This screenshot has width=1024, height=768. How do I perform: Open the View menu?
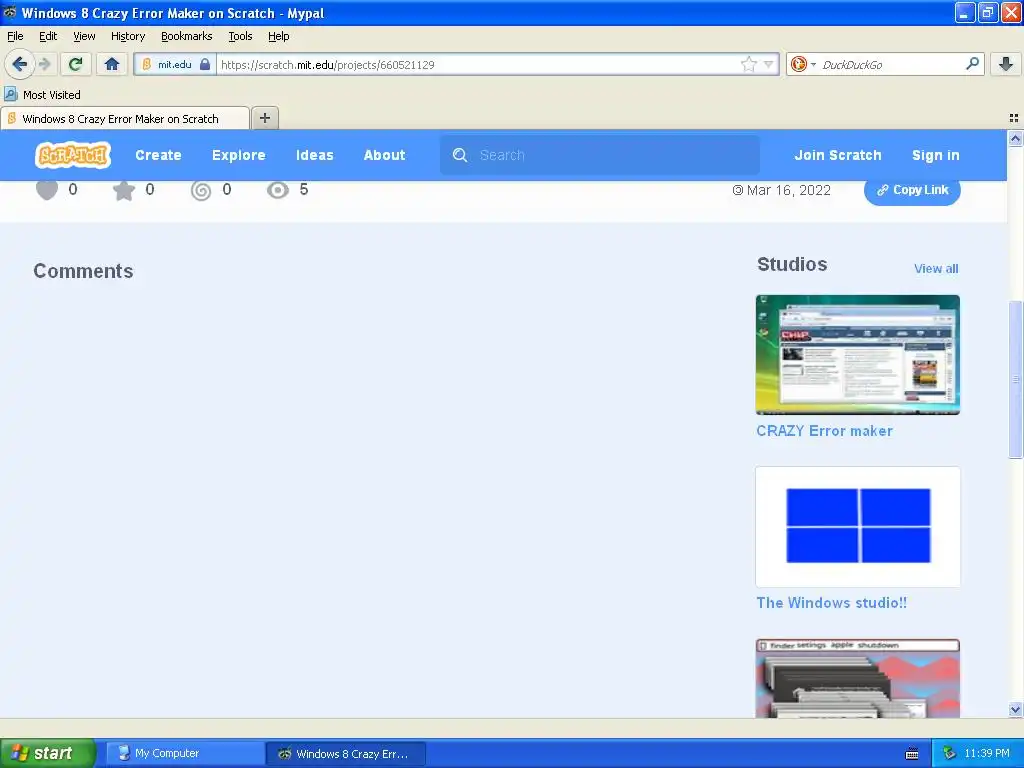[x=84, y=36]
